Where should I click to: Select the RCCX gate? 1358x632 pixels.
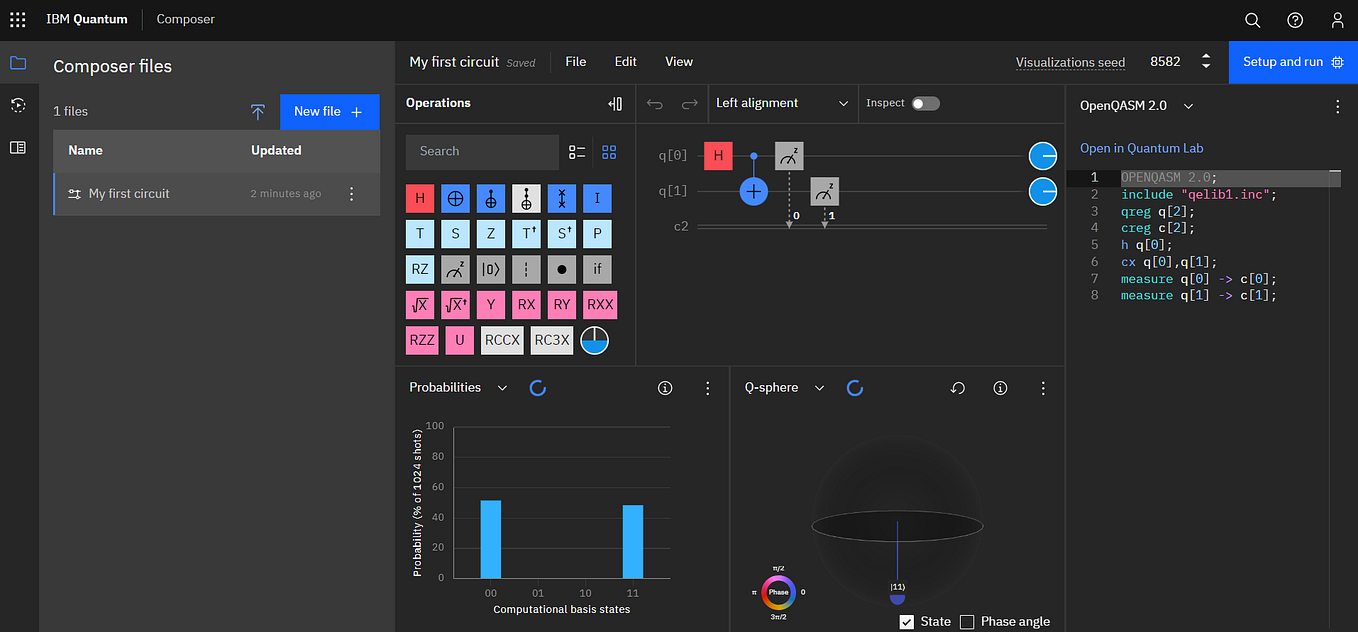(502, 340)
